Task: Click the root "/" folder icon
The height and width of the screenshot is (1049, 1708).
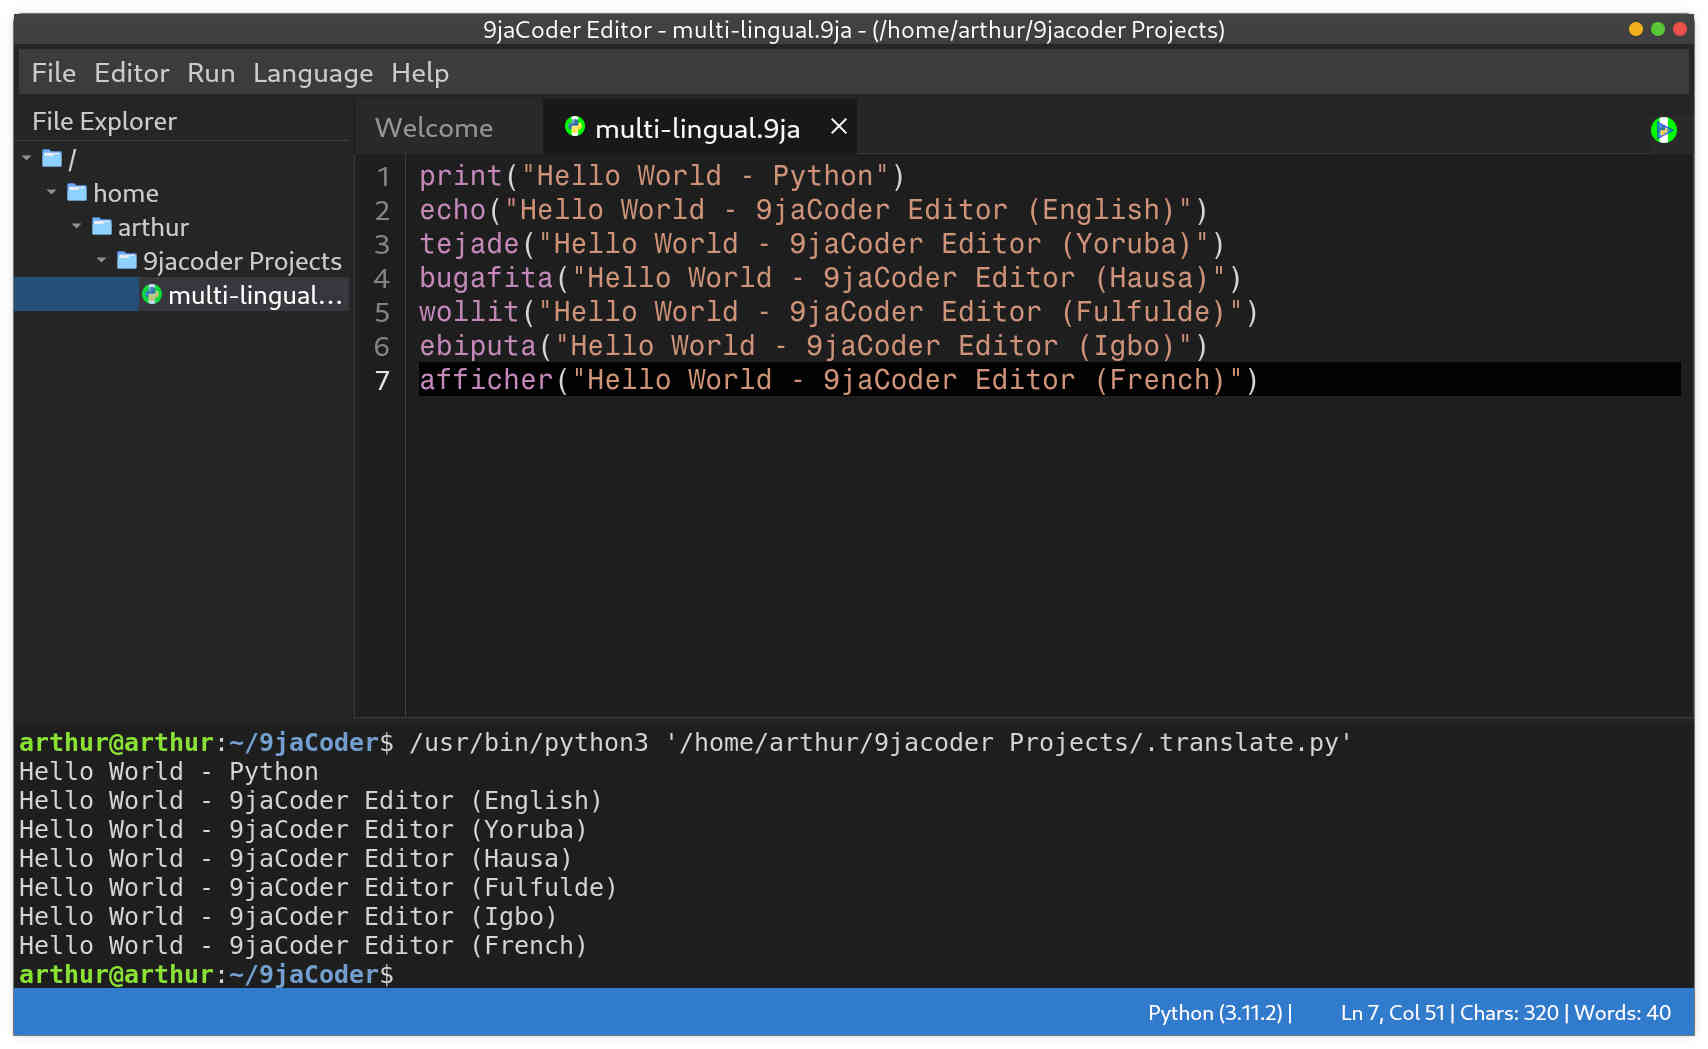Action: (x=52, y=158)
